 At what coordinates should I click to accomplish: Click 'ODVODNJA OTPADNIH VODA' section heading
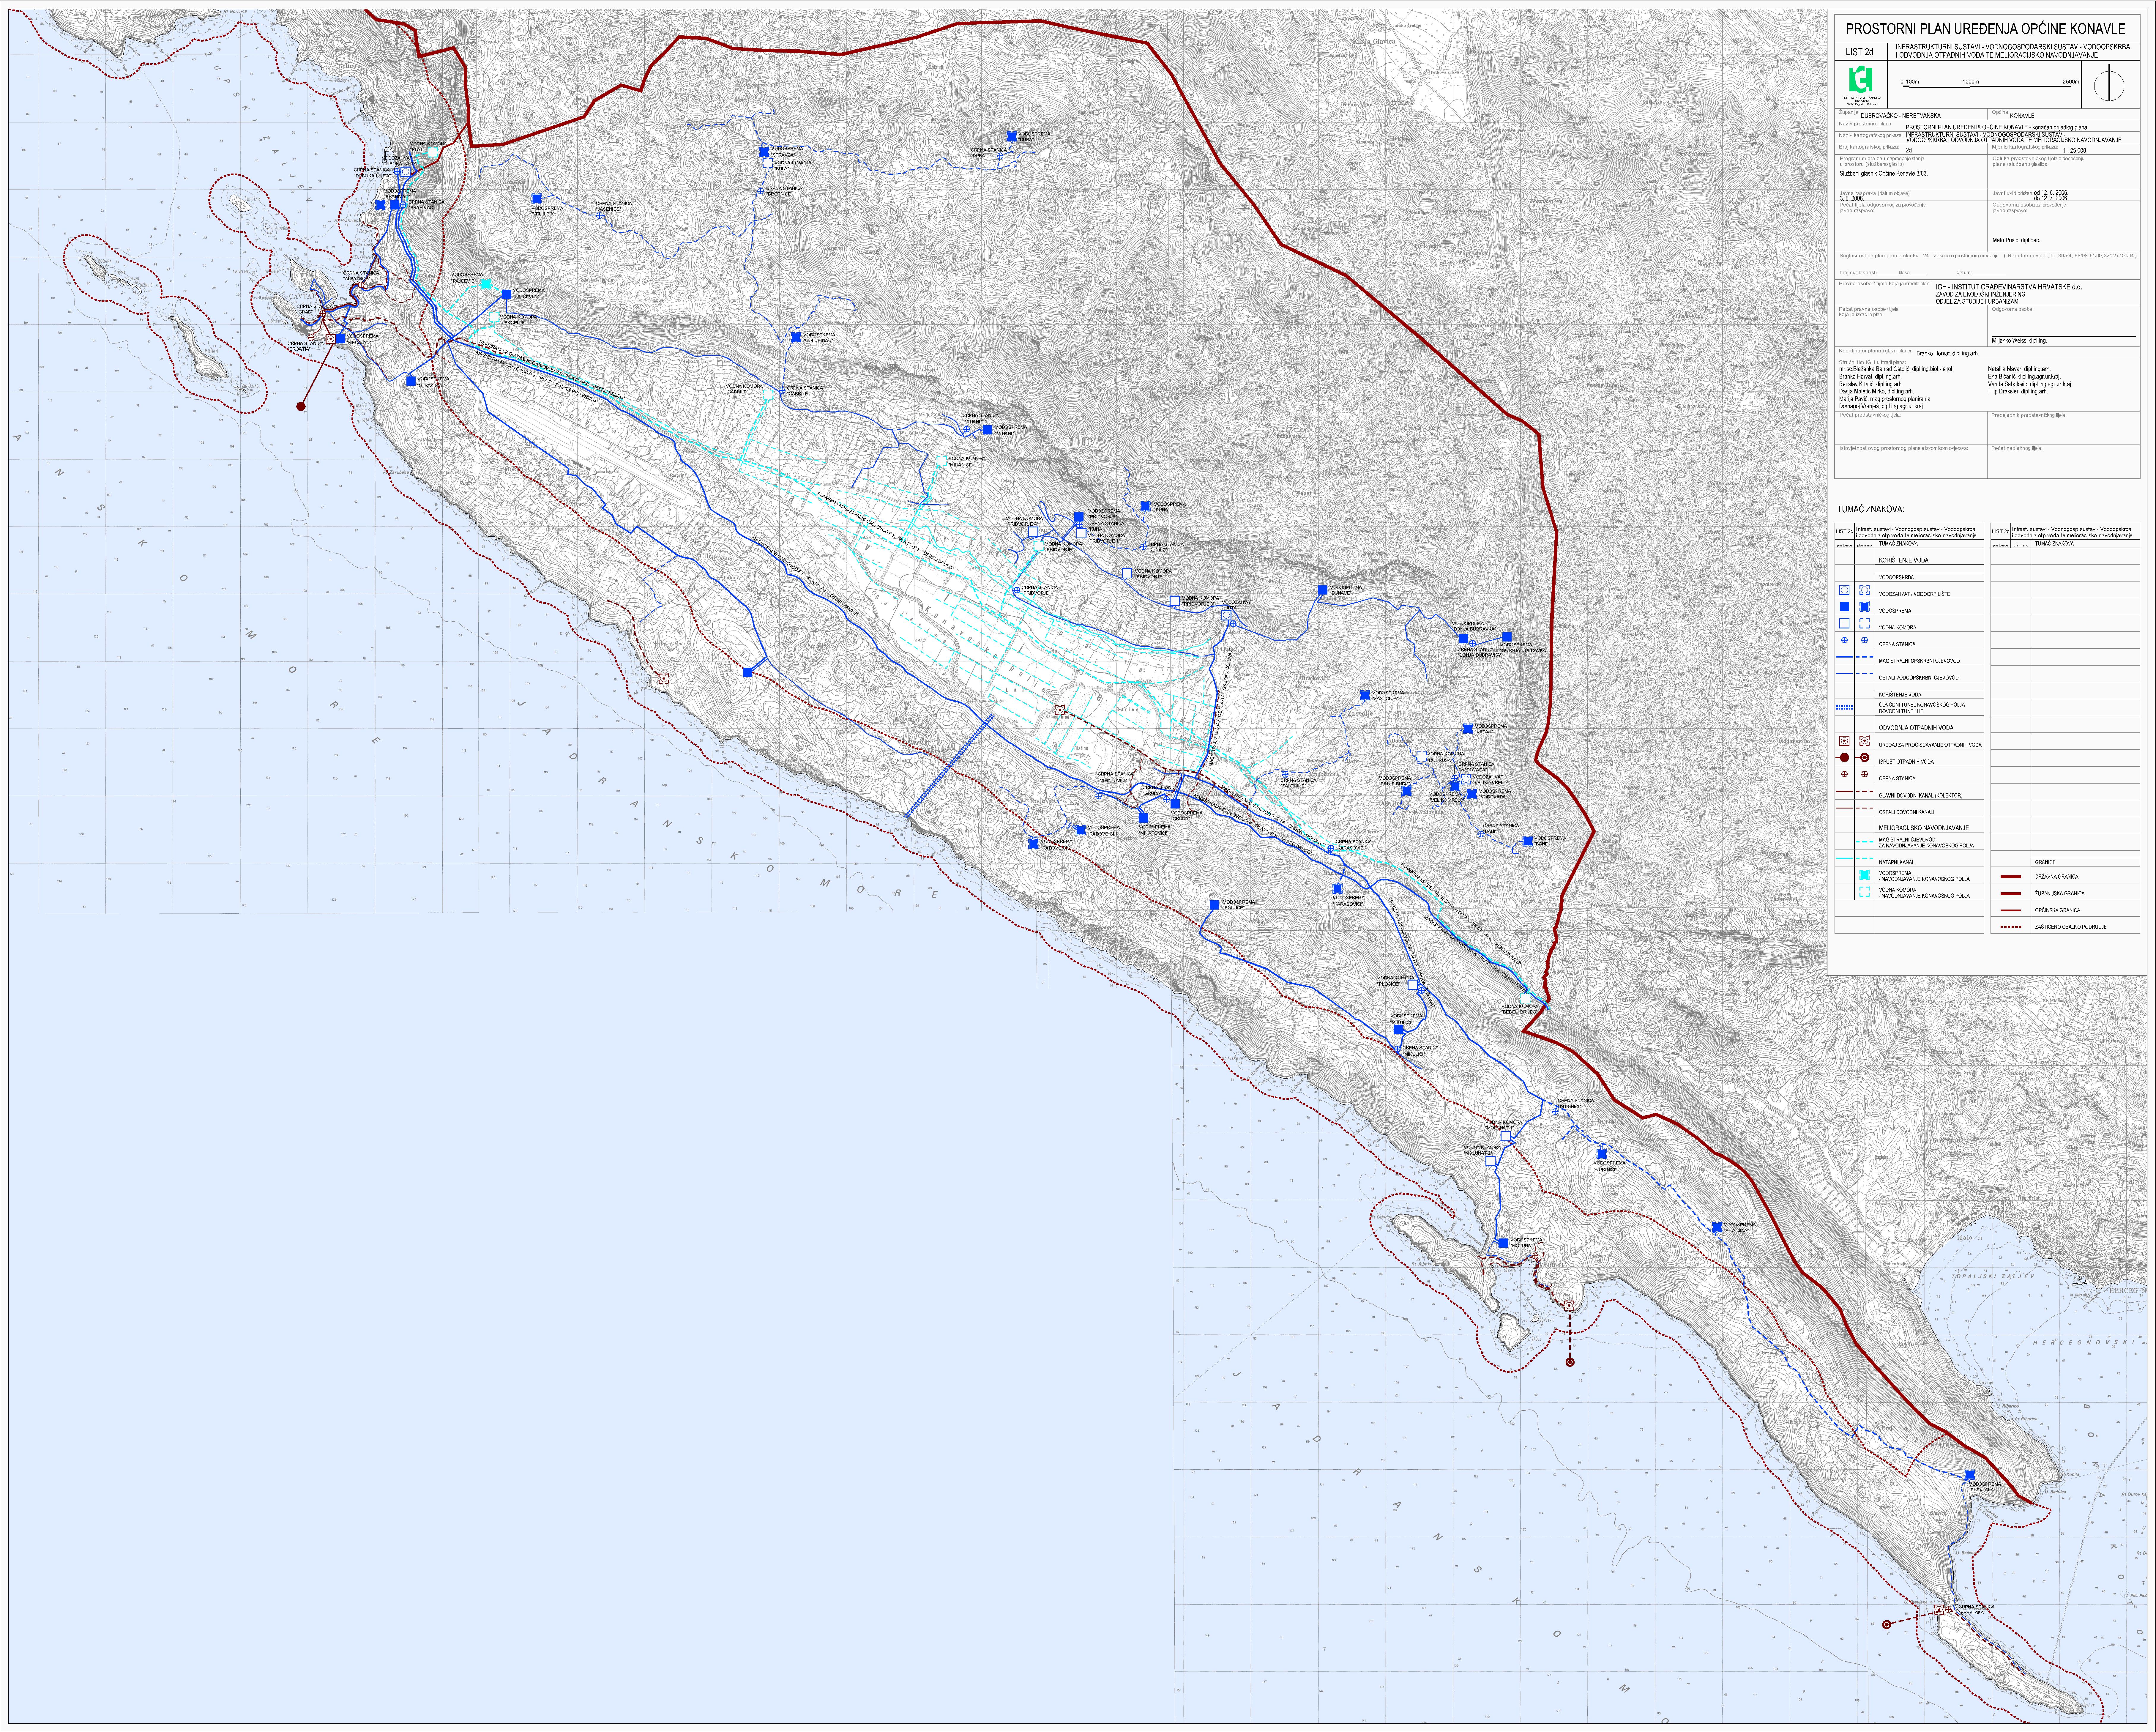pyautogui.click(x=1916, y=728)
